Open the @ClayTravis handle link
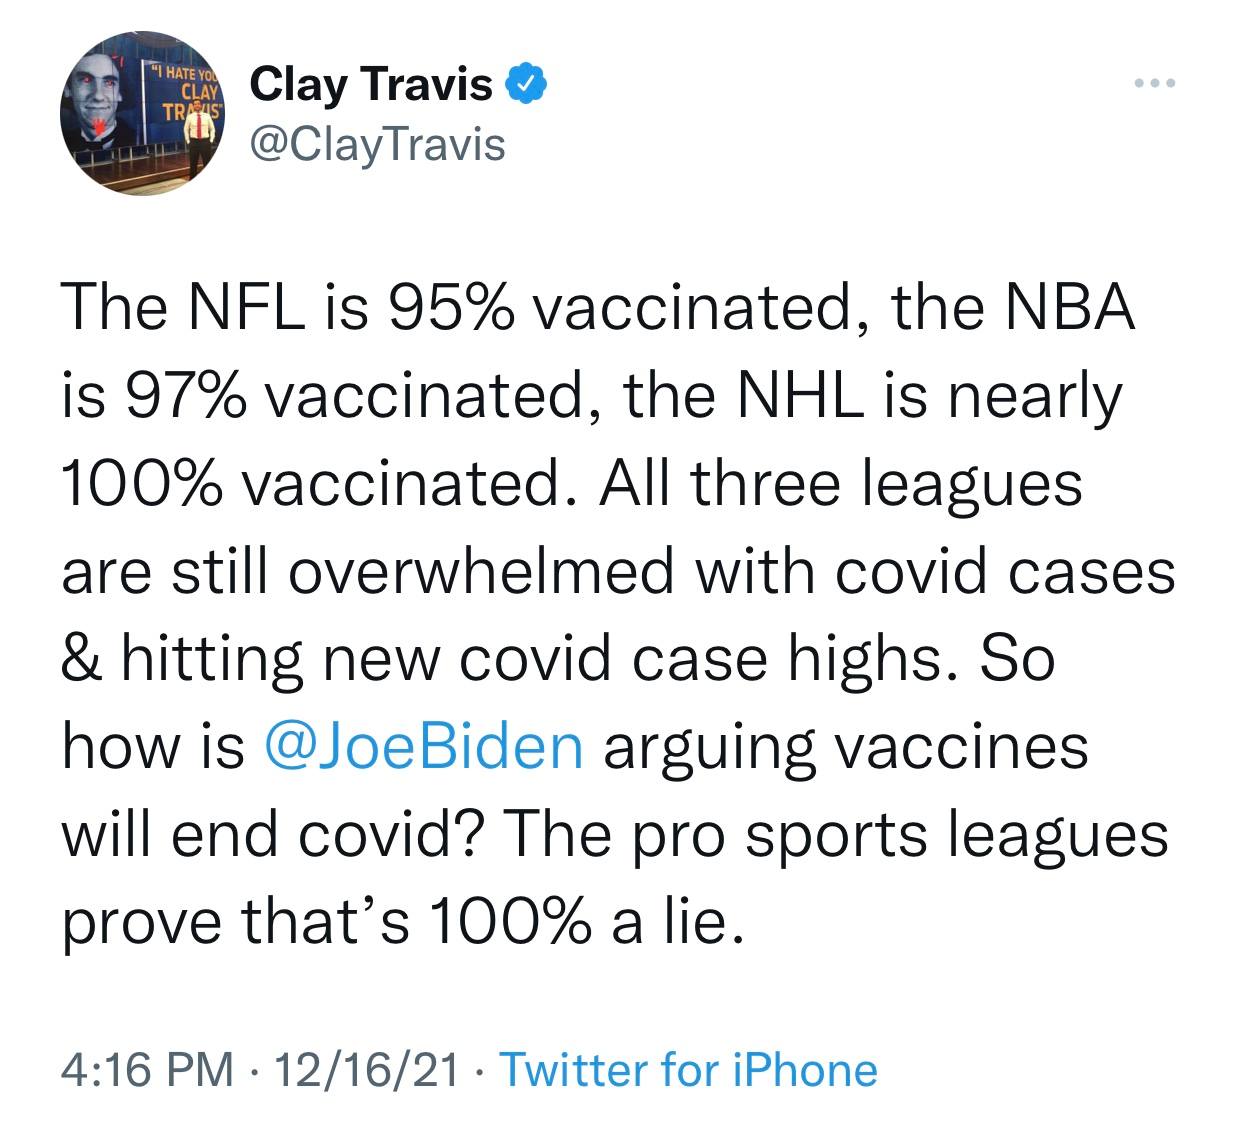 pyautogui.click(x=377, y=146)
